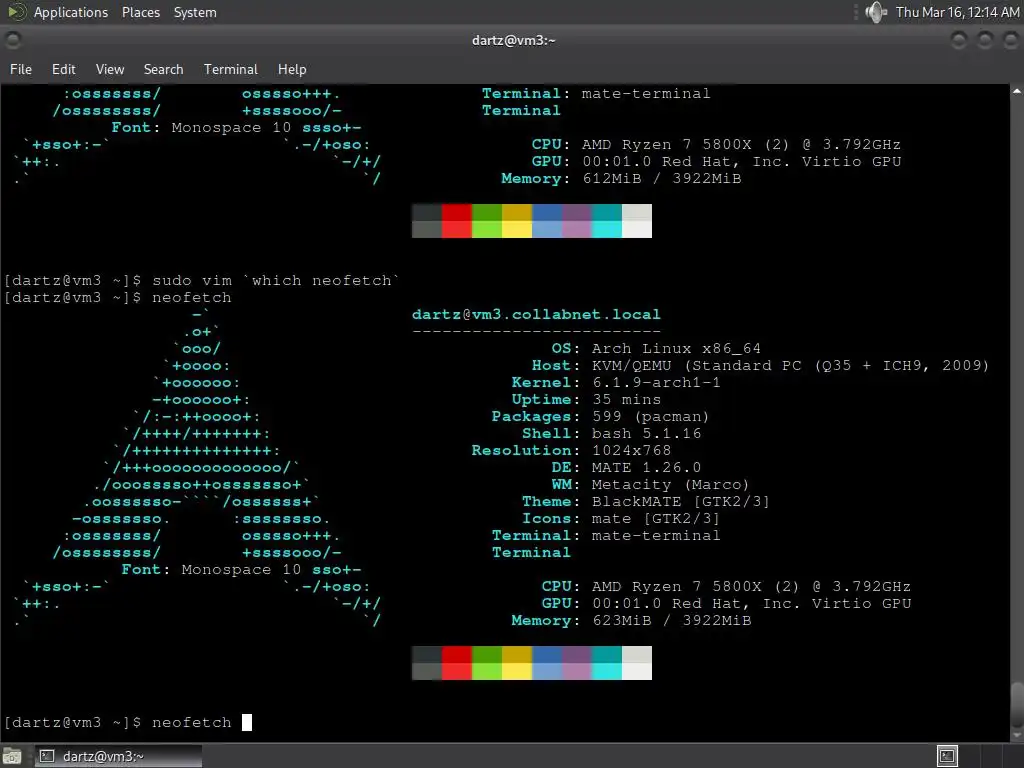Viewport: 1024px width, 768px height.
Task: Click the Shell: bash 5.1.16 line
Action: pyautogui.click(x=611, y=434)
